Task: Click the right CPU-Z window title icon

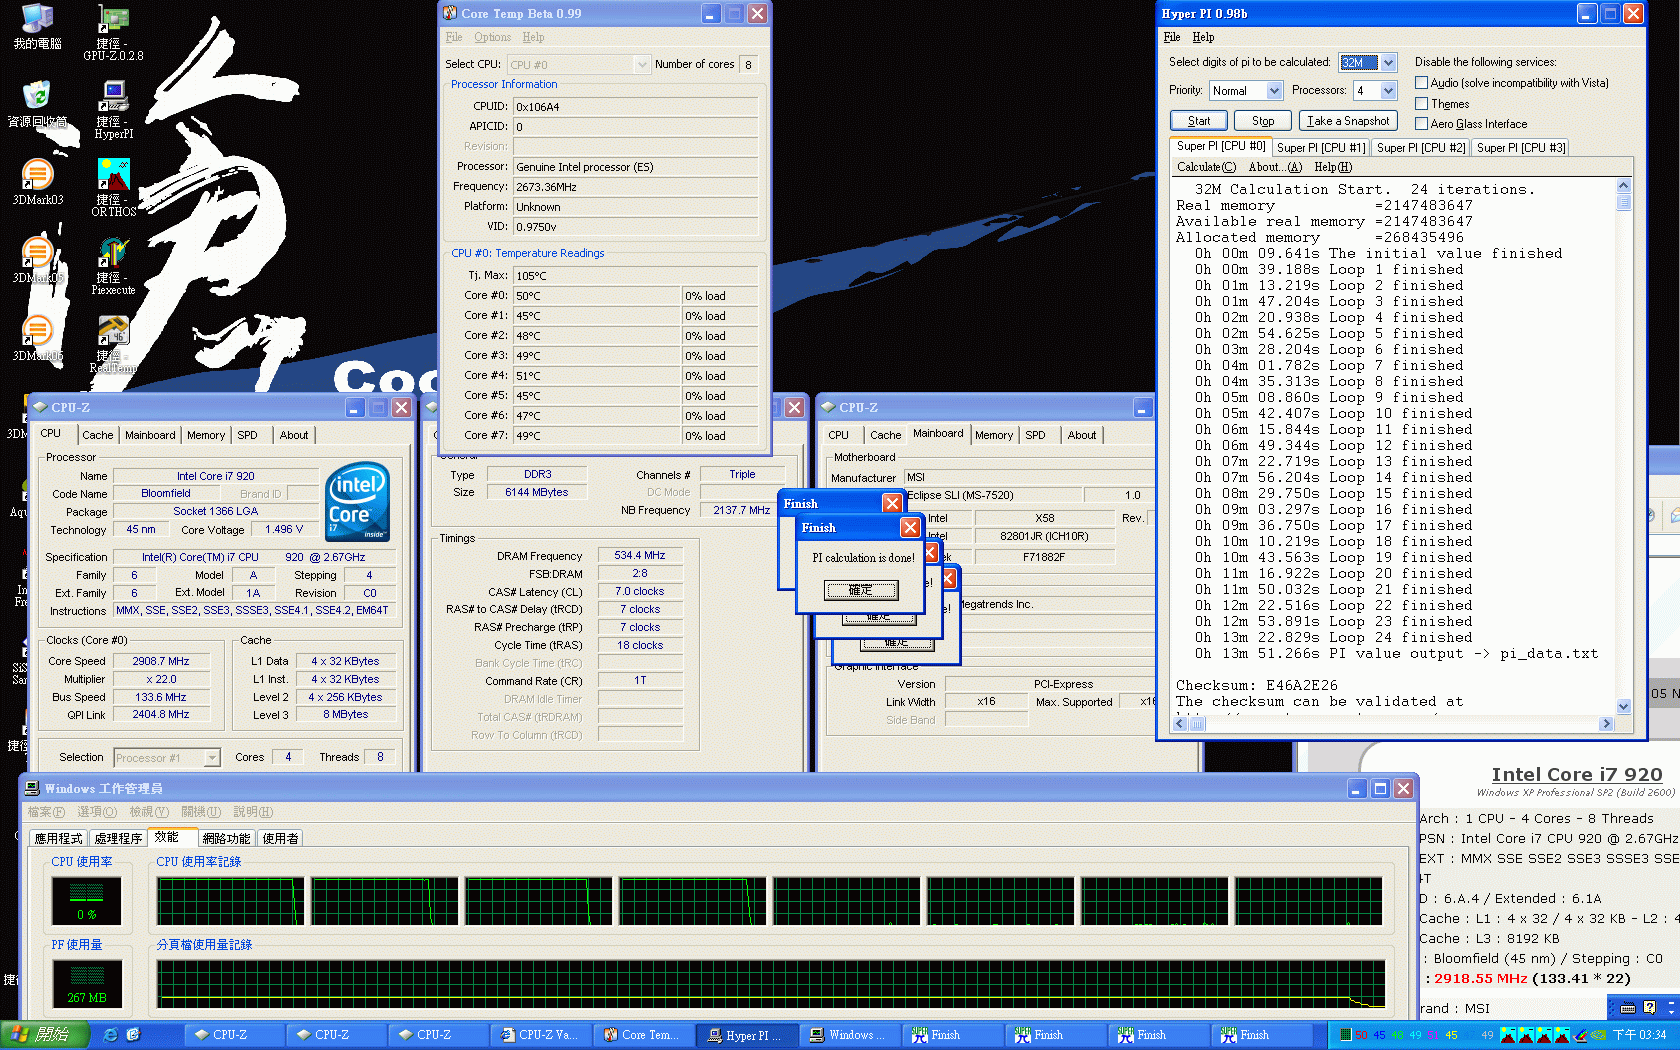Action: (x=828, y=407)
